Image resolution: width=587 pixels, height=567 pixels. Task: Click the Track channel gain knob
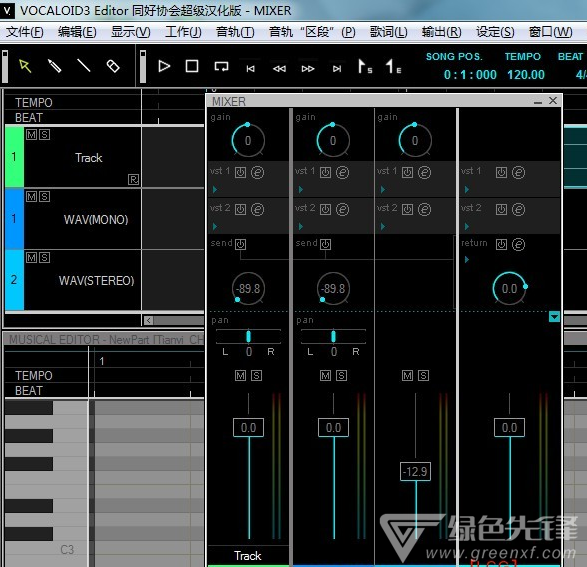coord(248,140)
